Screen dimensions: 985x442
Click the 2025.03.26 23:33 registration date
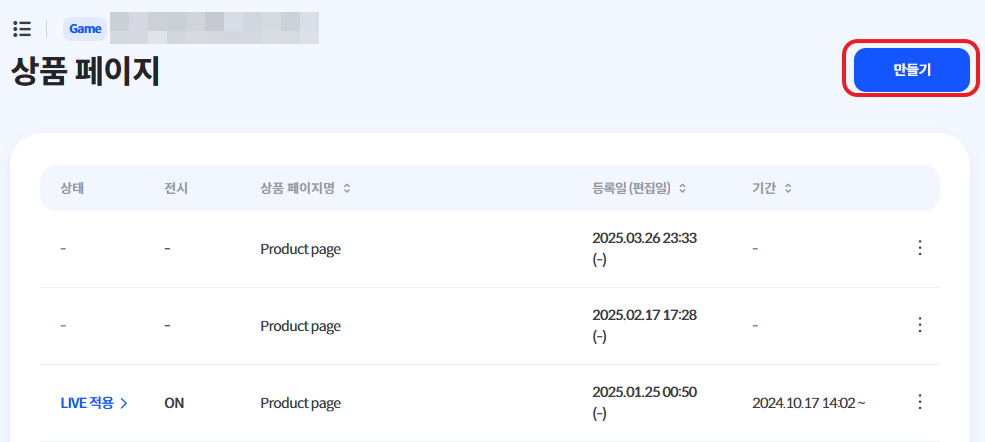(x=645, y=238)
